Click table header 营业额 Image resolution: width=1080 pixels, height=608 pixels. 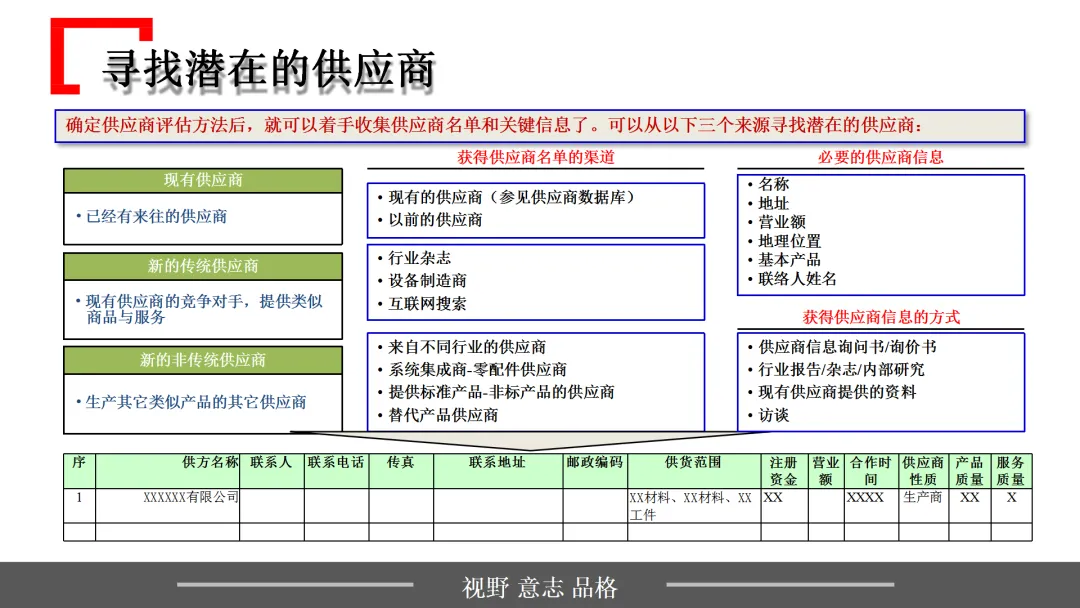pyautogui.click(x=826, y=471)
